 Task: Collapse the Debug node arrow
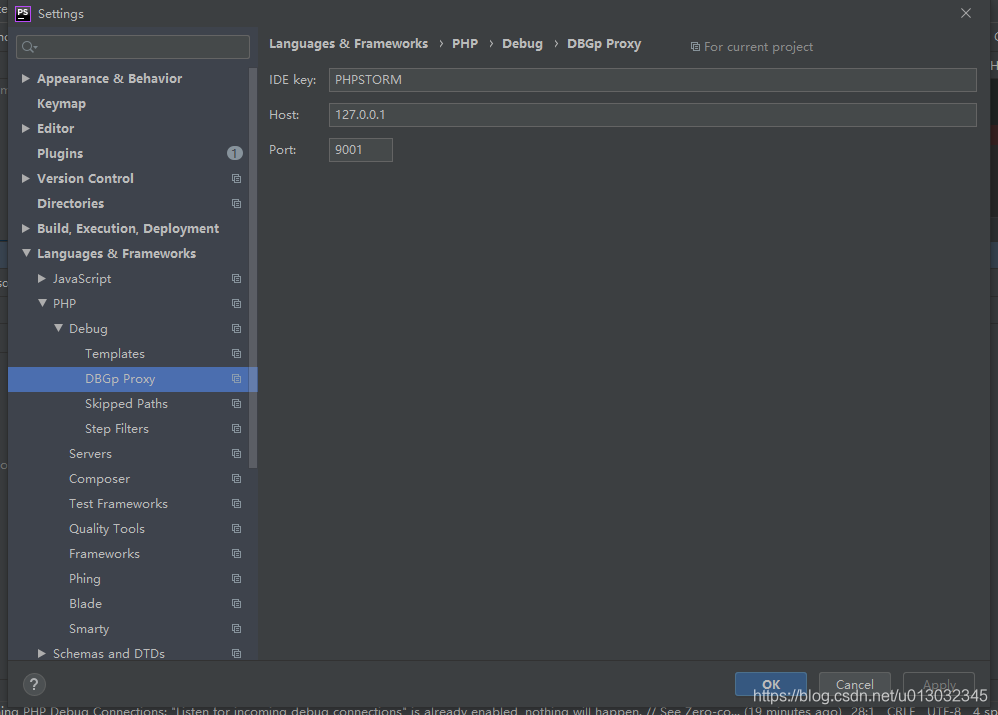pyautogui.click(x=58, y=329)
